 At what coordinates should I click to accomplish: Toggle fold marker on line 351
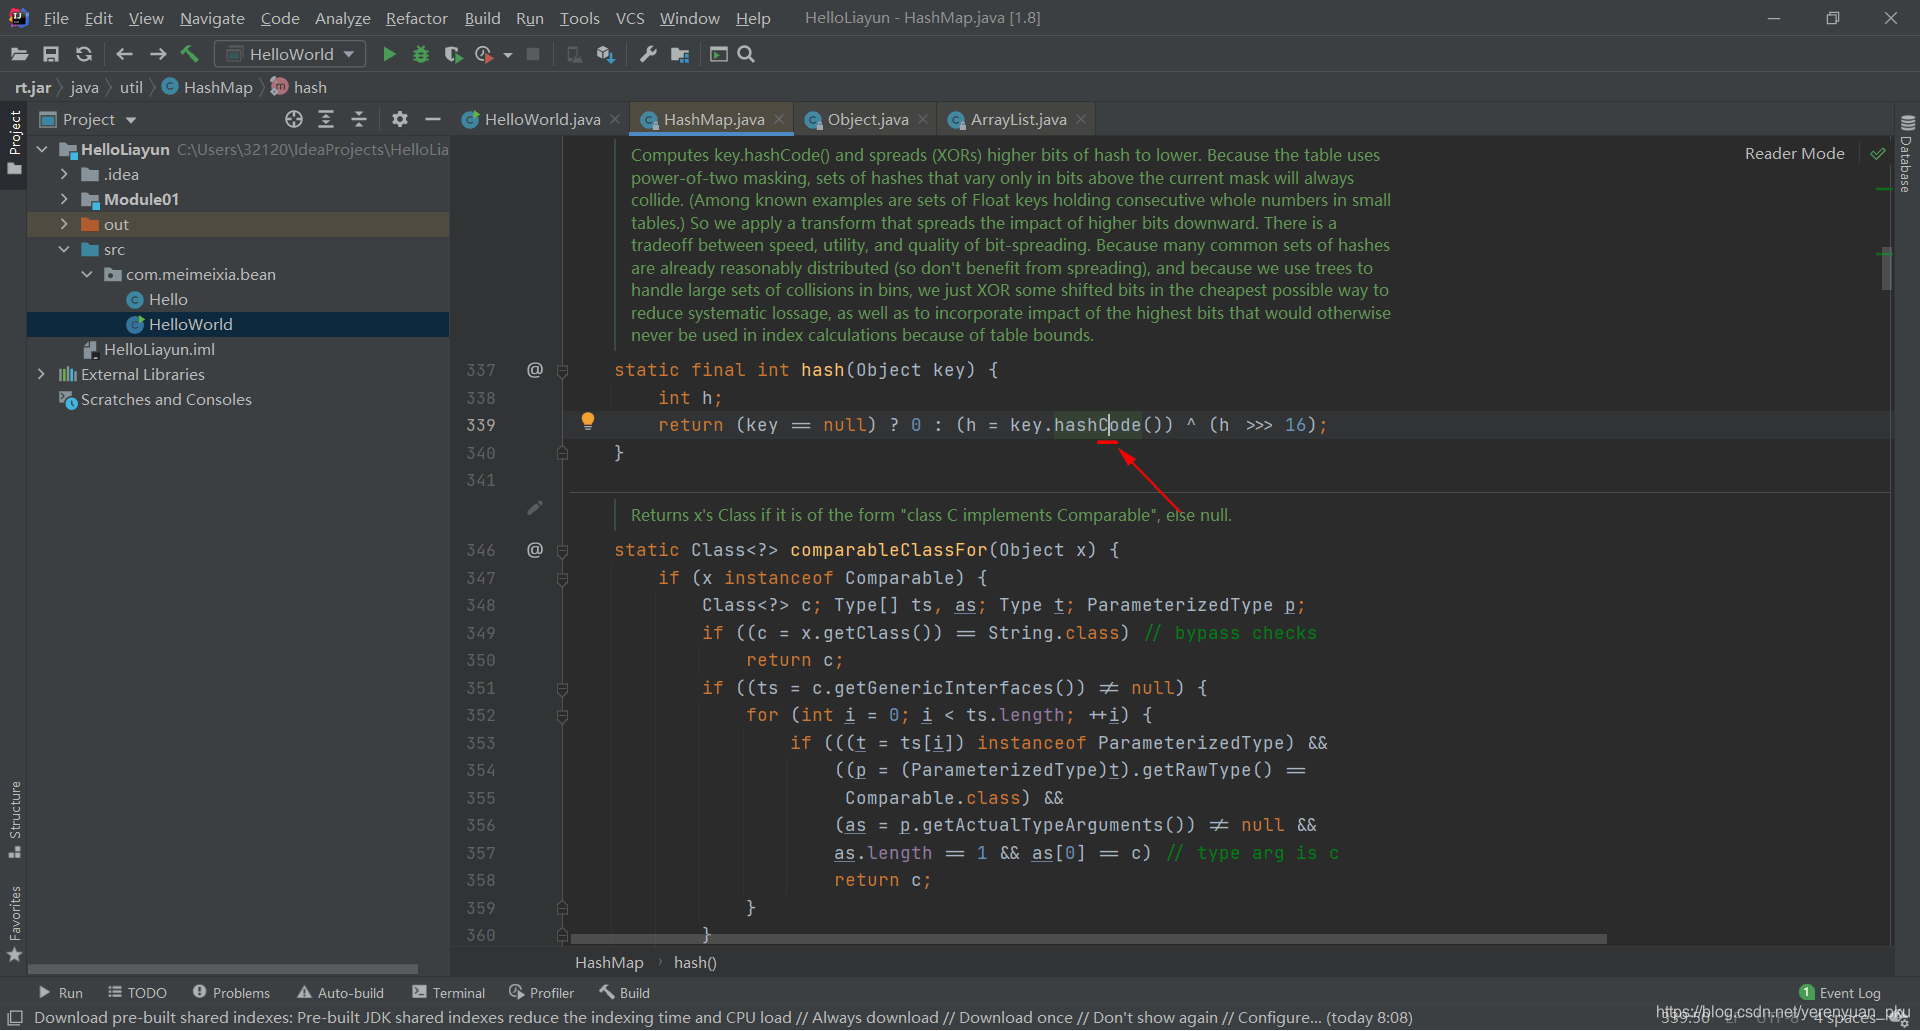click(562, 689)
